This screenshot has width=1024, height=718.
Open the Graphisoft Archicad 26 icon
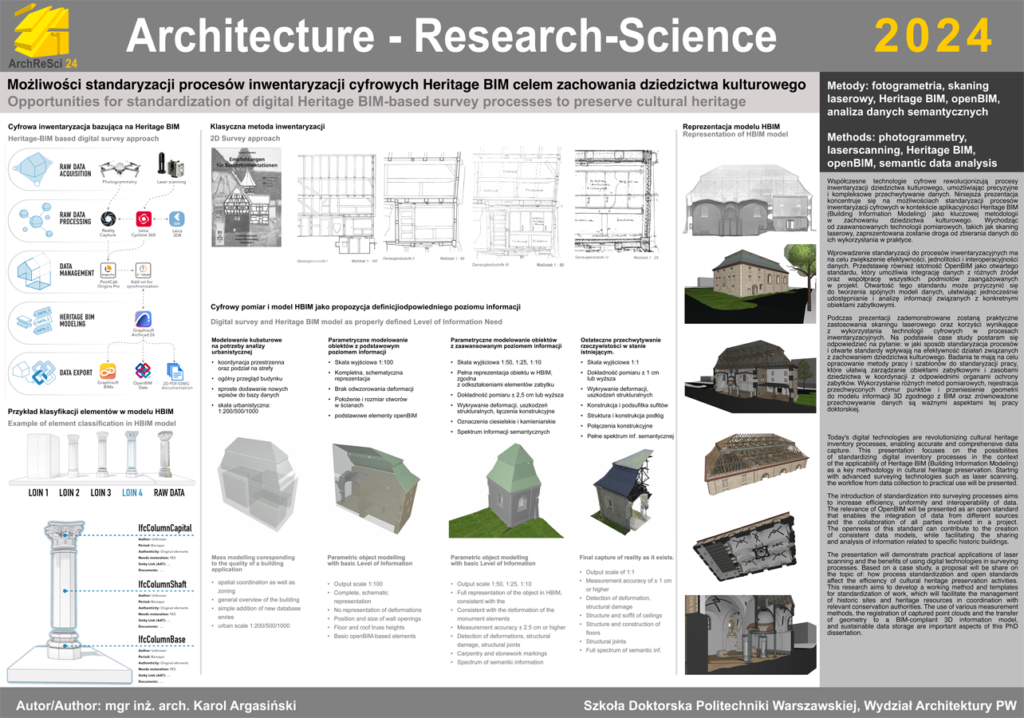[x=142, y=320]
